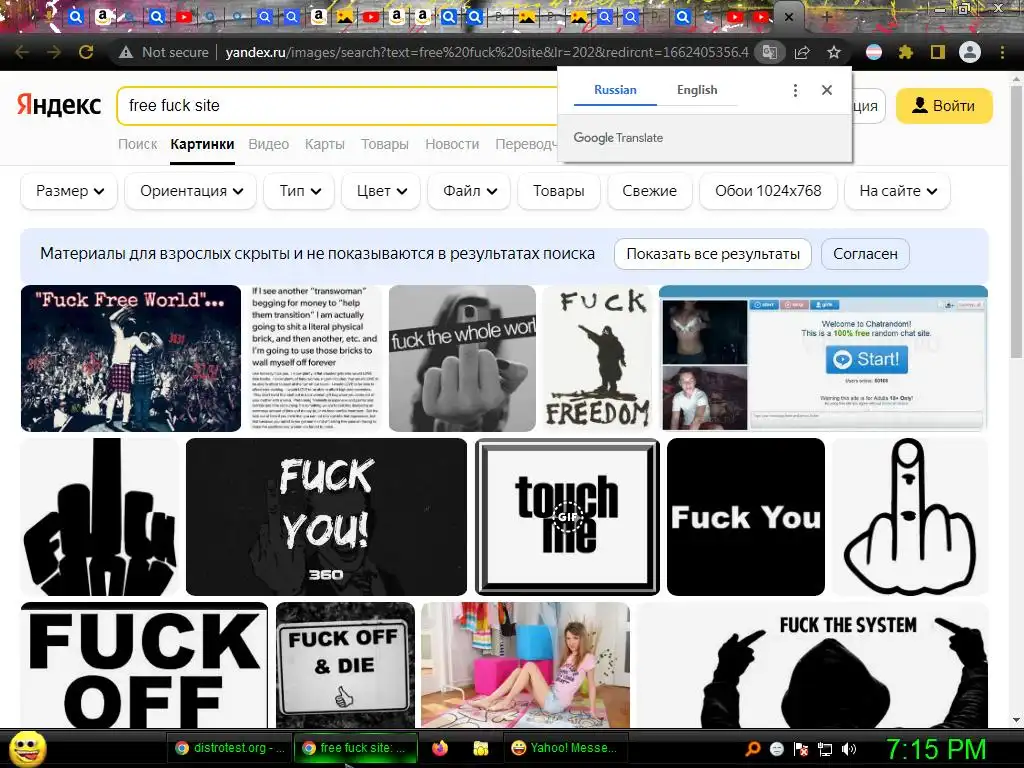Open the FUCK OFF & DIE sign thumbnail
Viewport: 1024px width, 768px height.
[x=345, y=665]
